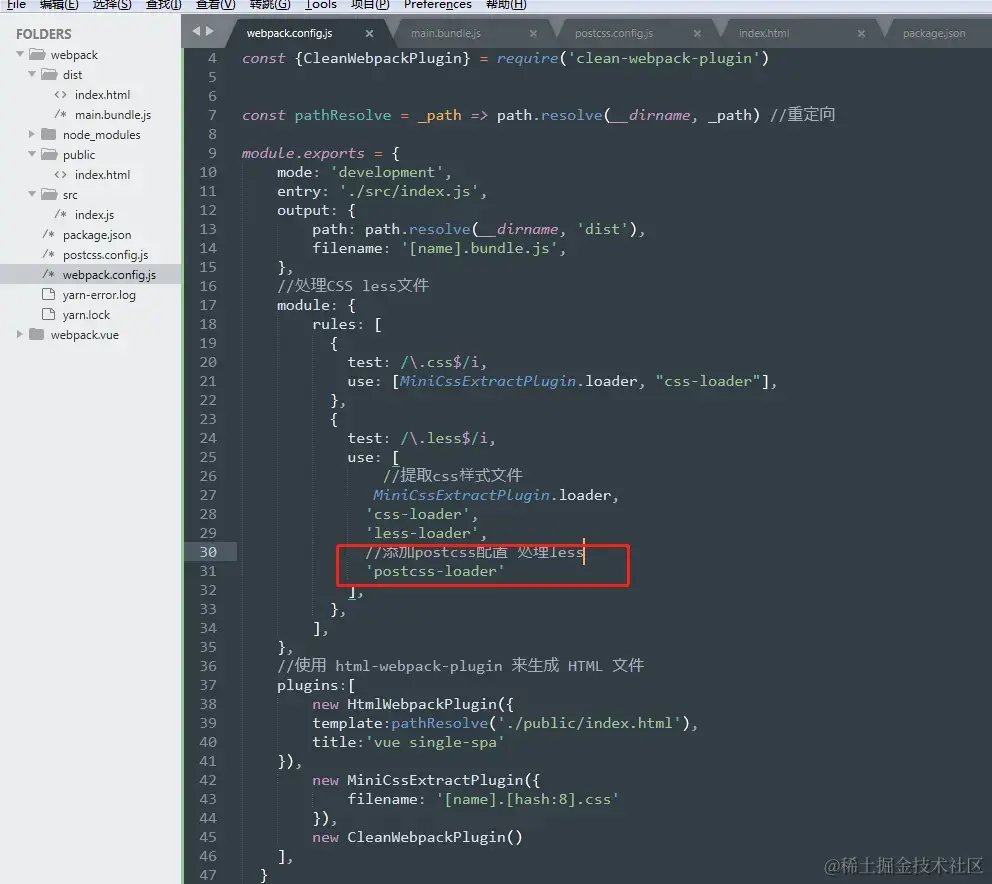This screenshot has width=992, height=884.
Task: Open index.html under public folder
Action: [102, 175]
